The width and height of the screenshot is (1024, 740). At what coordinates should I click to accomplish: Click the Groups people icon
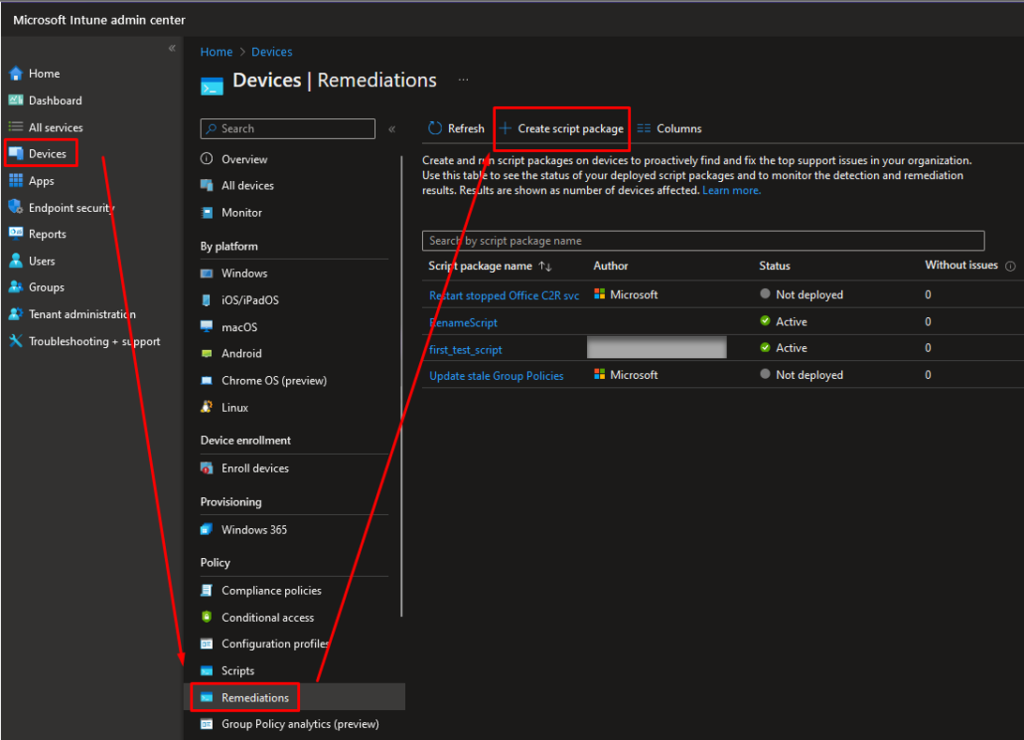[x=16, y=287]
